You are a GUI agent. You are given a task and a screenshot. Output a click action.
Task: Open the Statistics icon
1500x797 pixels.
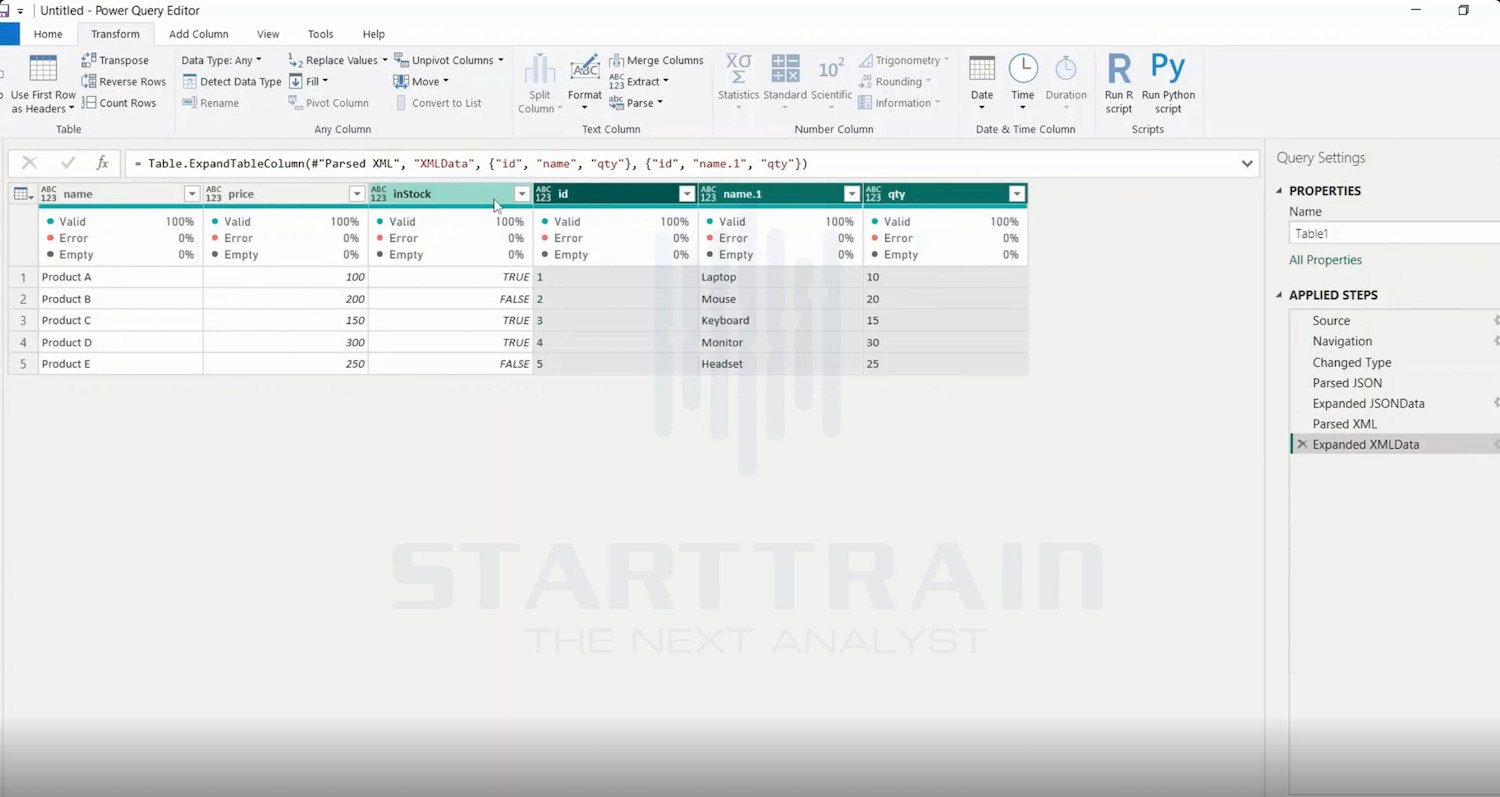[x=739, y=68]
